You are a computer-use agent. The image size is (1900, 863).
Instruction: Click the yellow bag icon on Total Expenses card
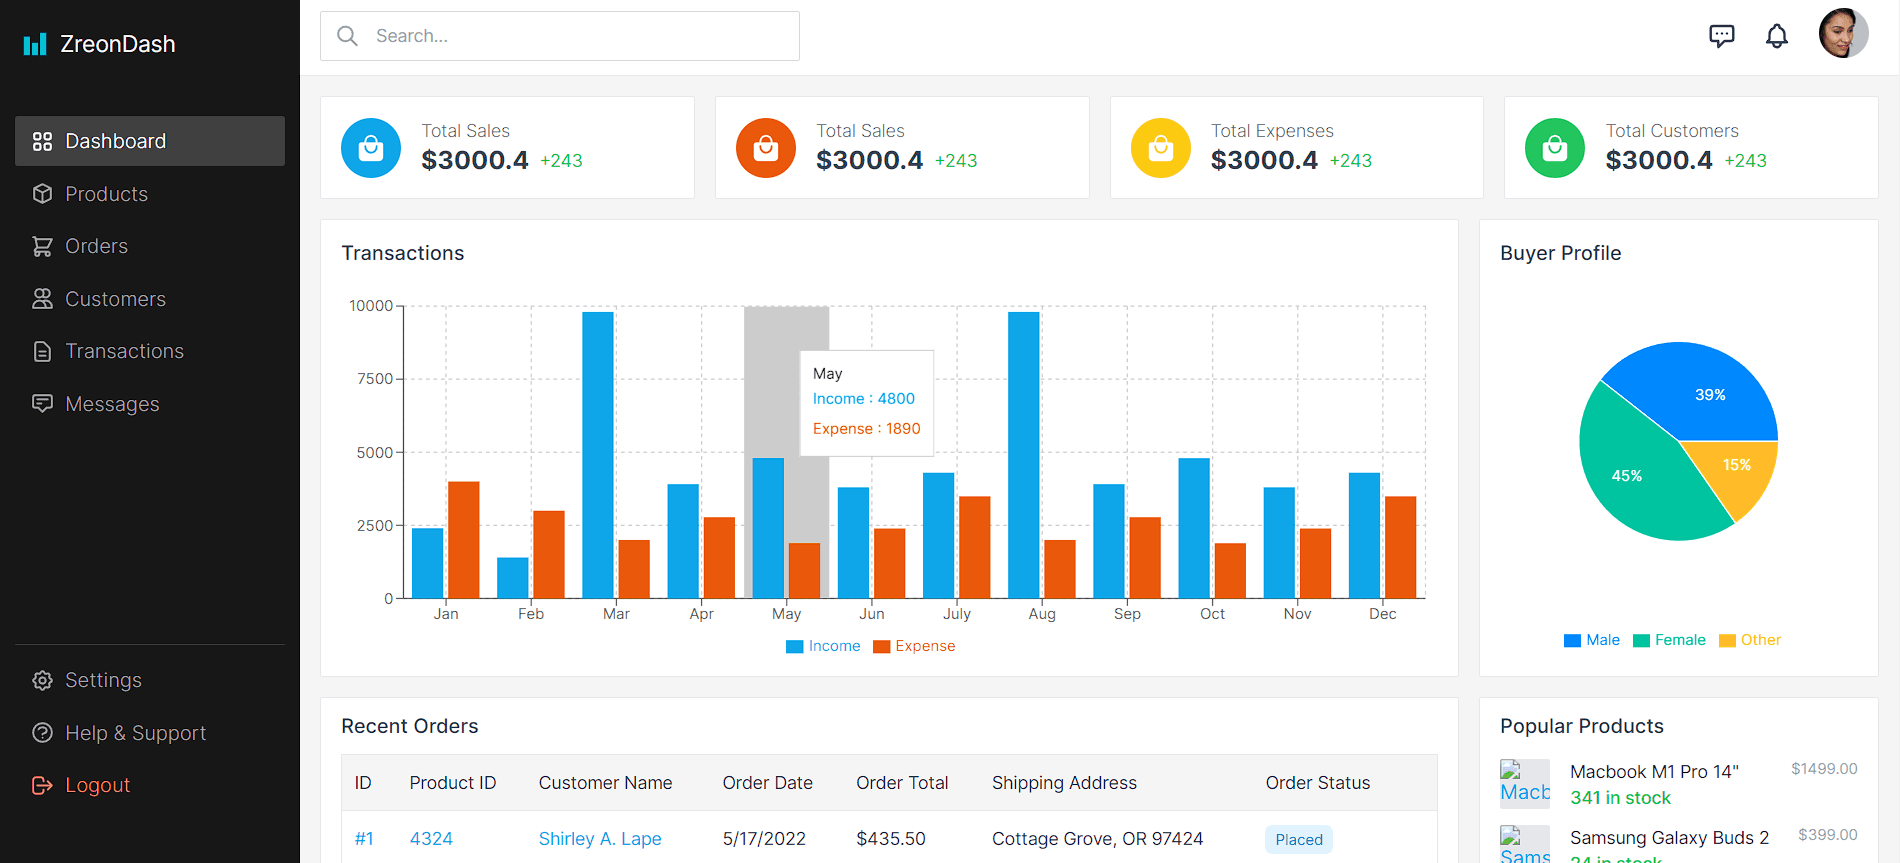(1161, 148)
